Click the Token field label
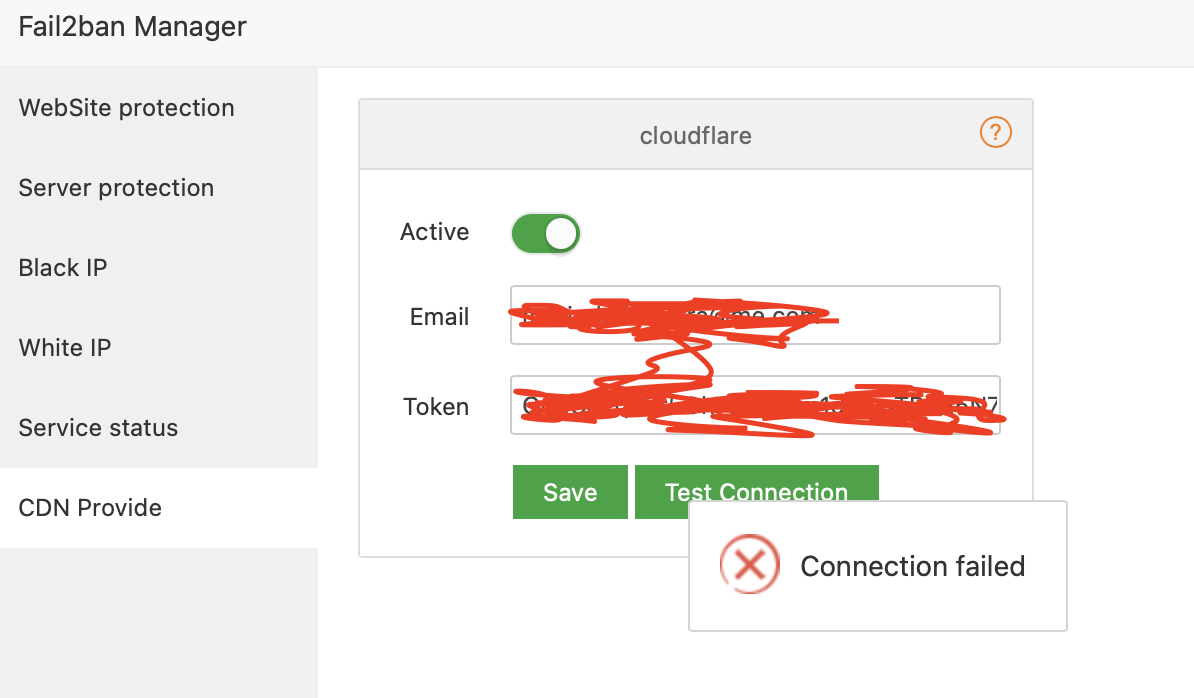 [x=436, y=406]
